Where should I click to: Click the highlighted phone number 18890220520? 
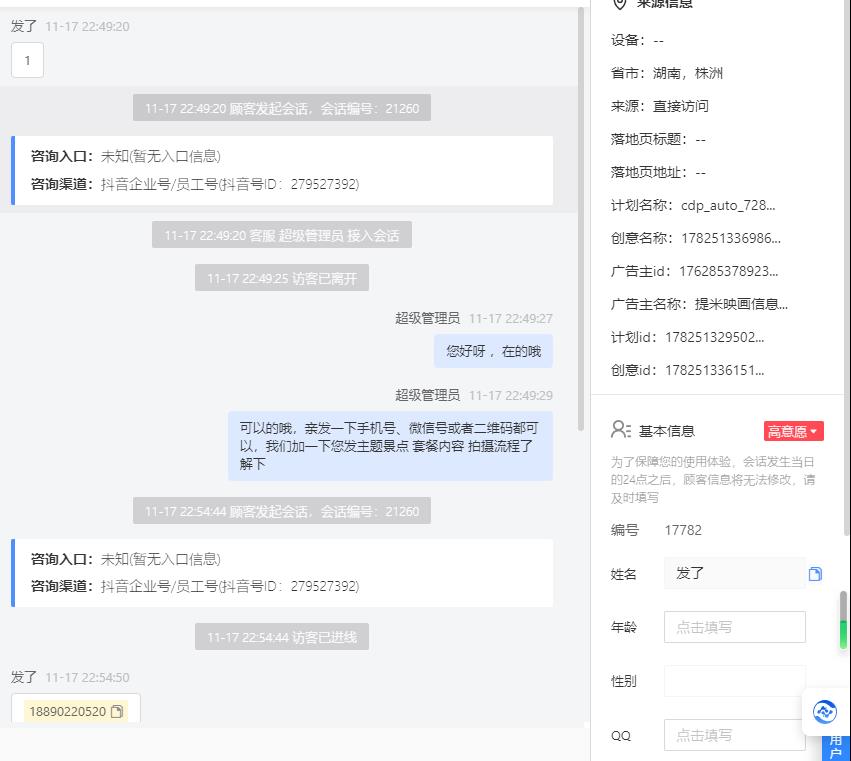point(67,712)
